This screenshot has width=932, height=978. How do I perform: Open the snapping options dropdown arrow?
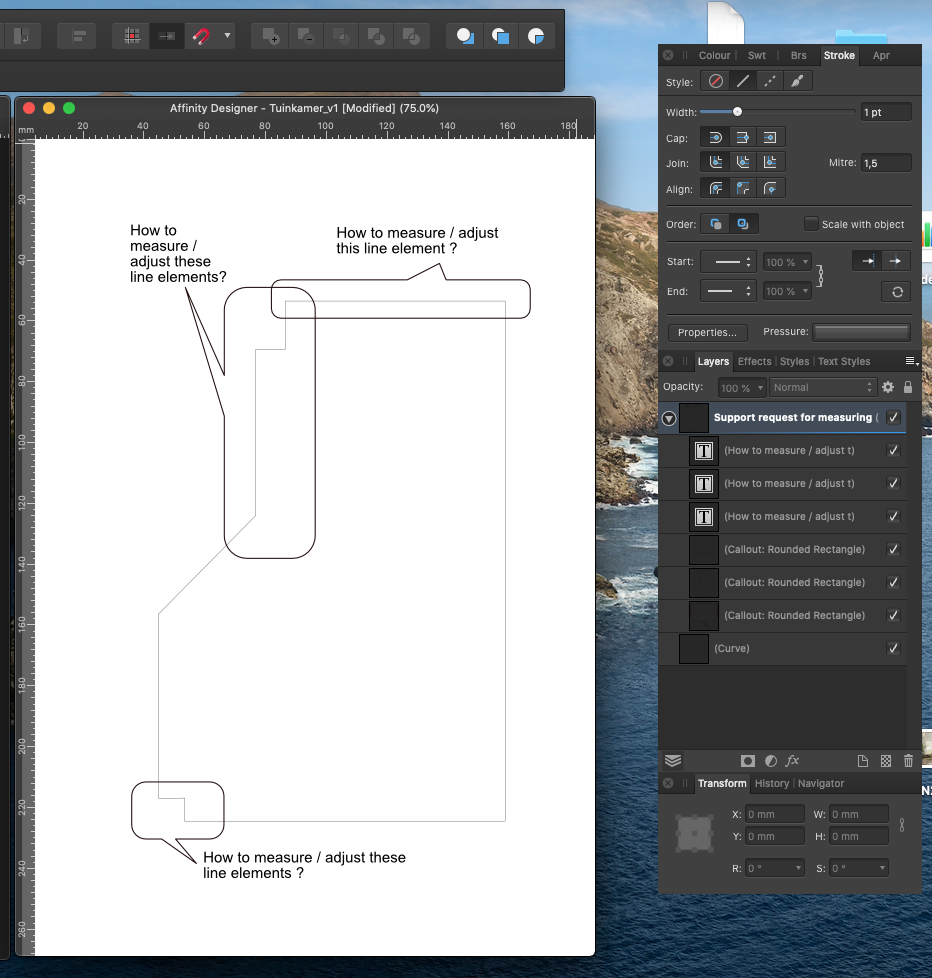tap(227, 36)
